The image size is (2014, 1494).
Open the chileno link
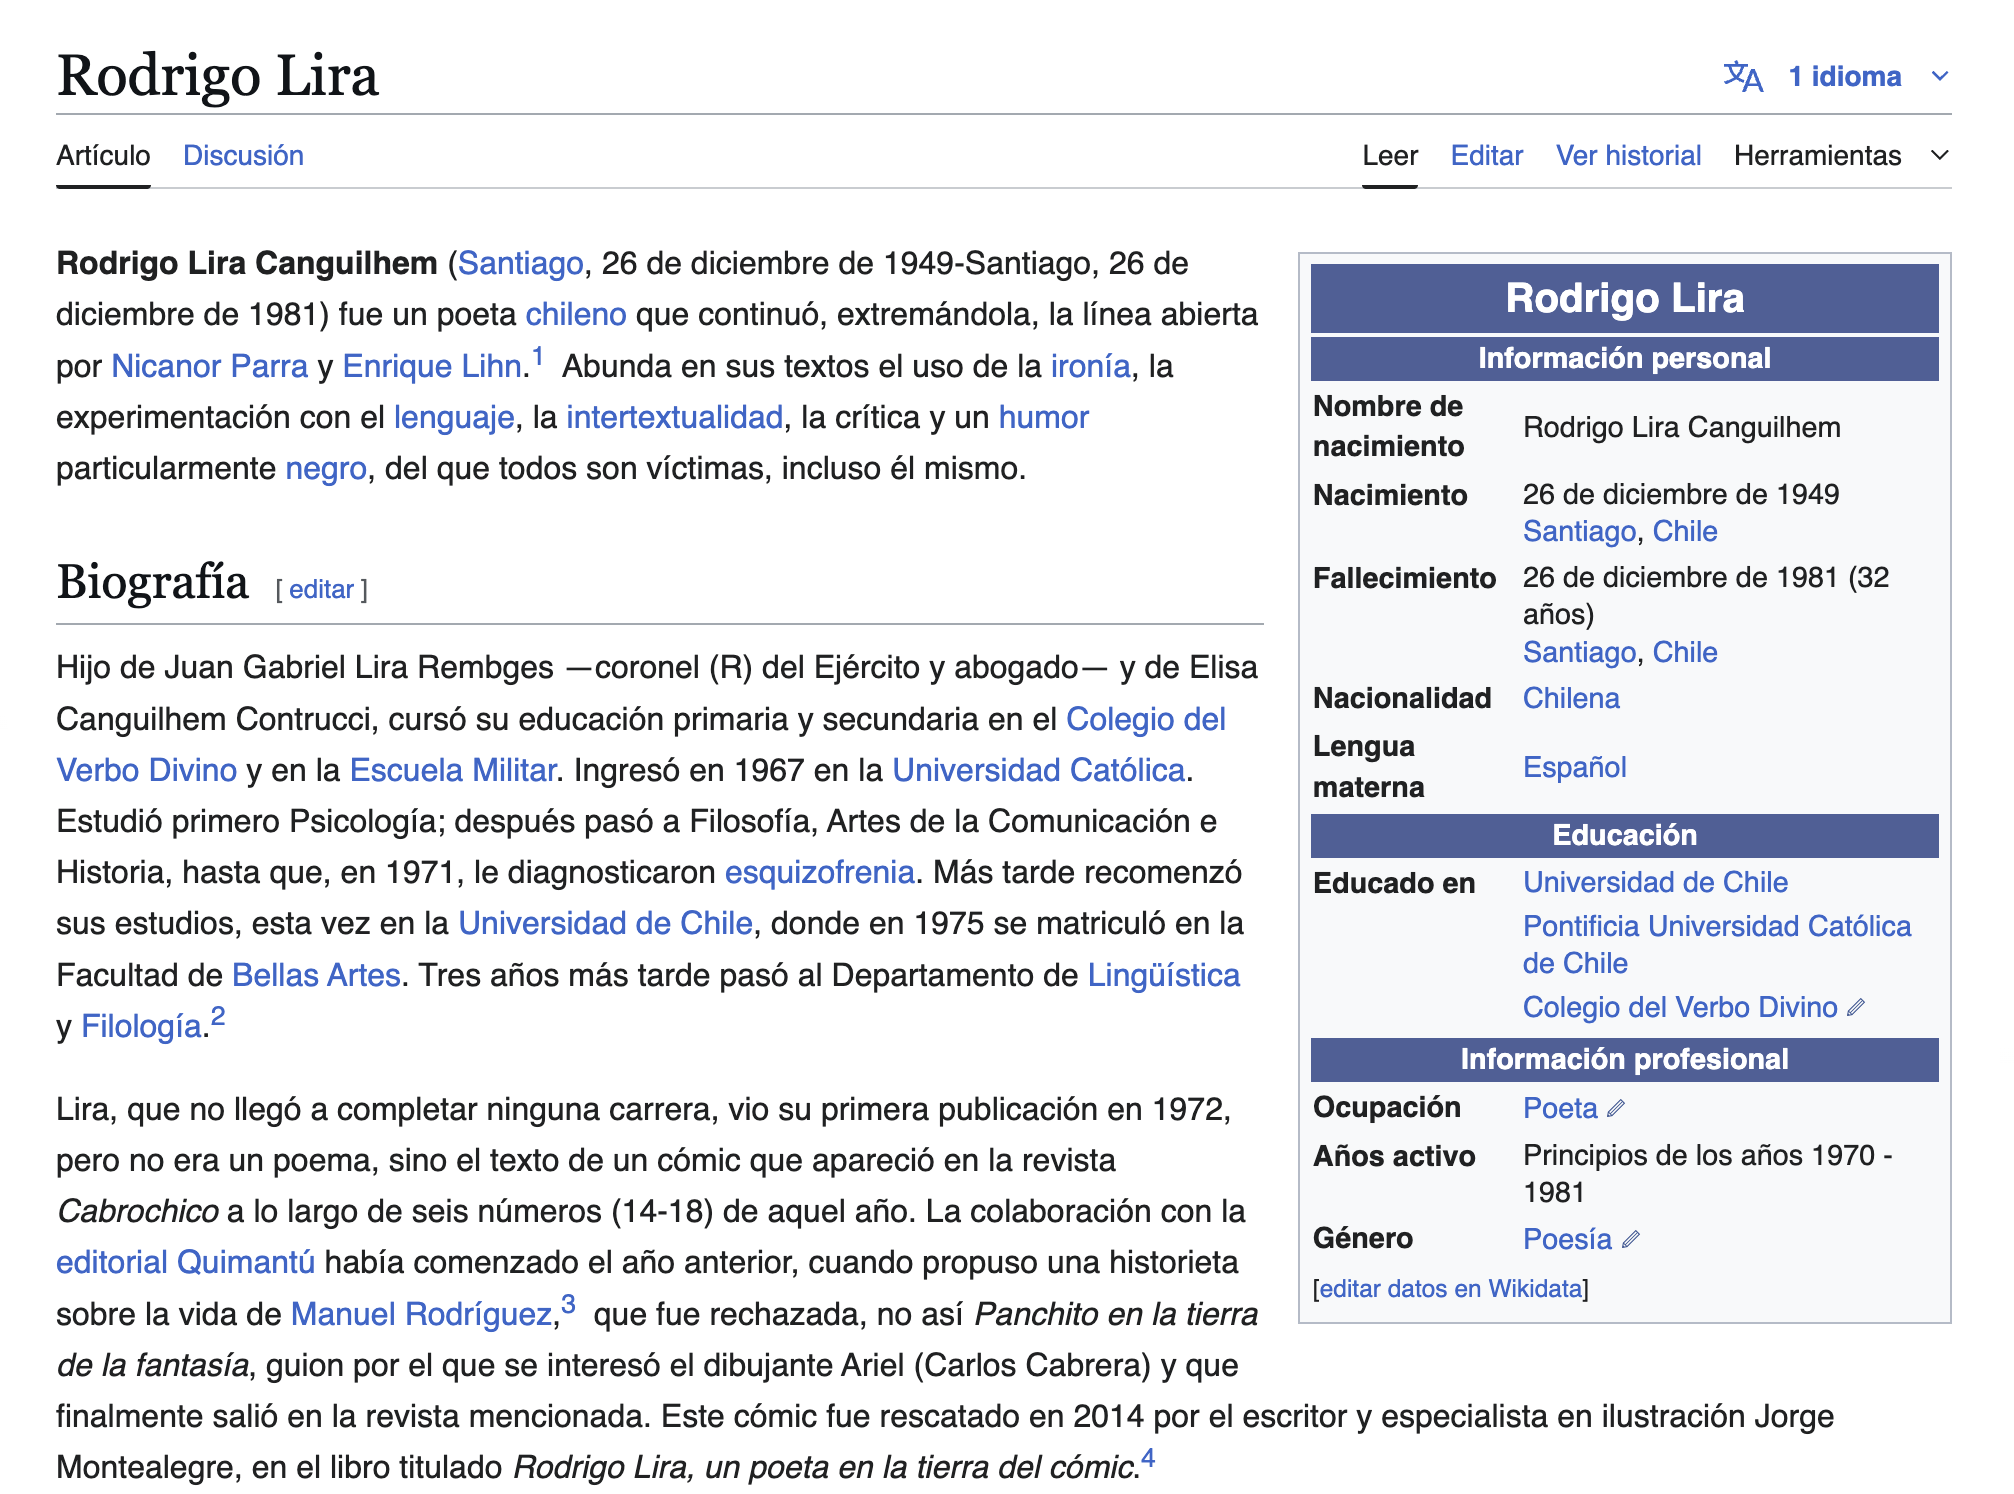point(576,315)
